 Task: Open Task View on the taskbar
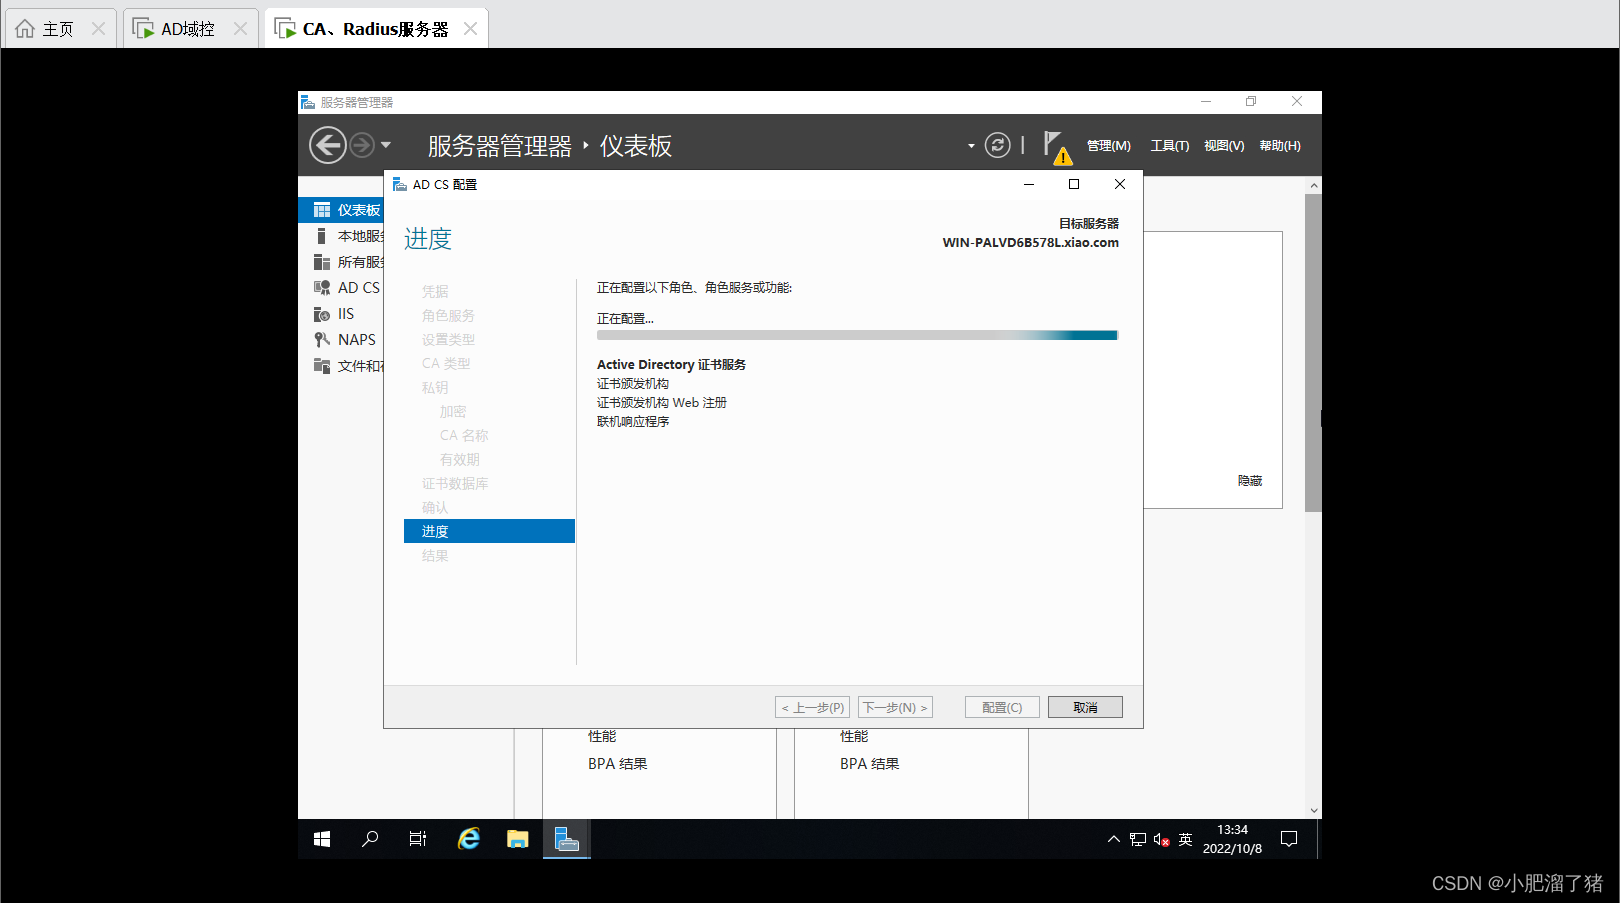click(x=418, y=839)
